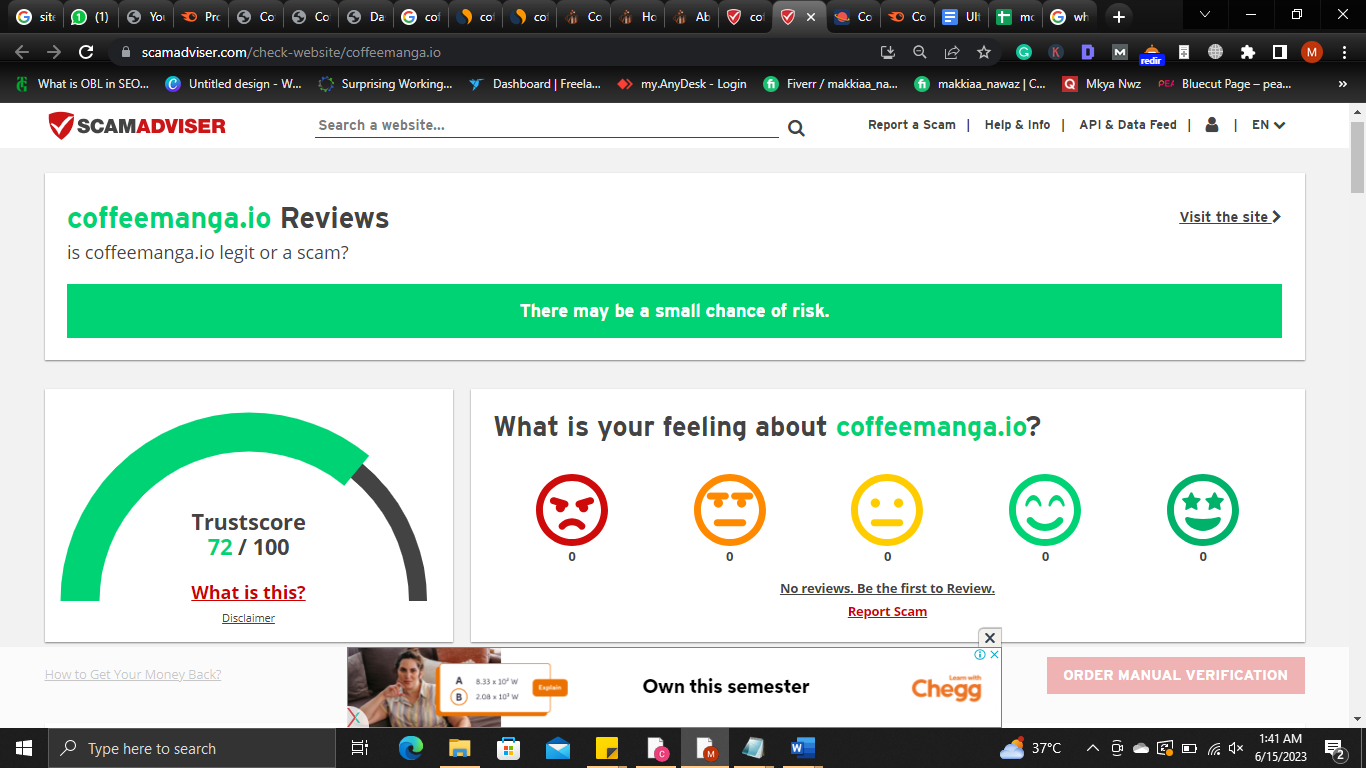The width and height of the screenshot is (1366, 768).
Task: Switch to the Semrush 'Pro' tab
Action: (199, 17)
